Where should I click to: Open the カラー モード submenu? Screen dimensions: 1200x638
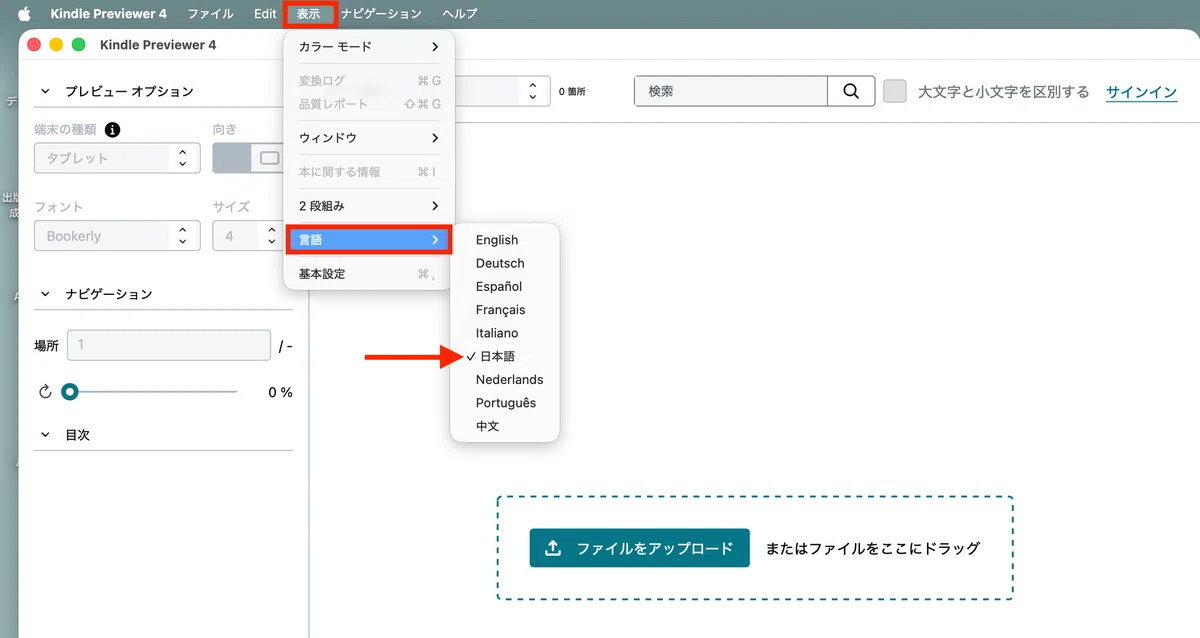pos(369,47)
